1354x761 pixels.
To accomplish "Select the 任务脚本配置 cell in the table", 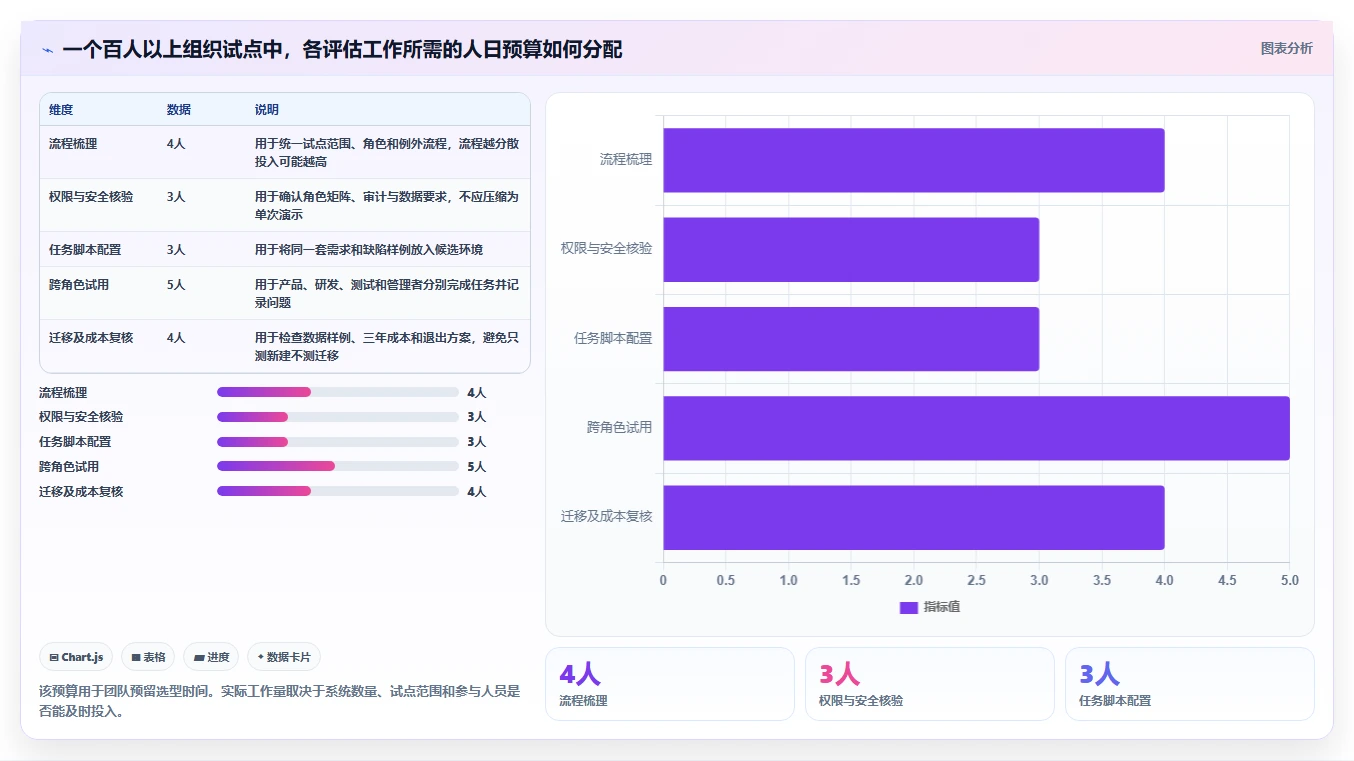I will pyautogui.click(x=85, y=250).
